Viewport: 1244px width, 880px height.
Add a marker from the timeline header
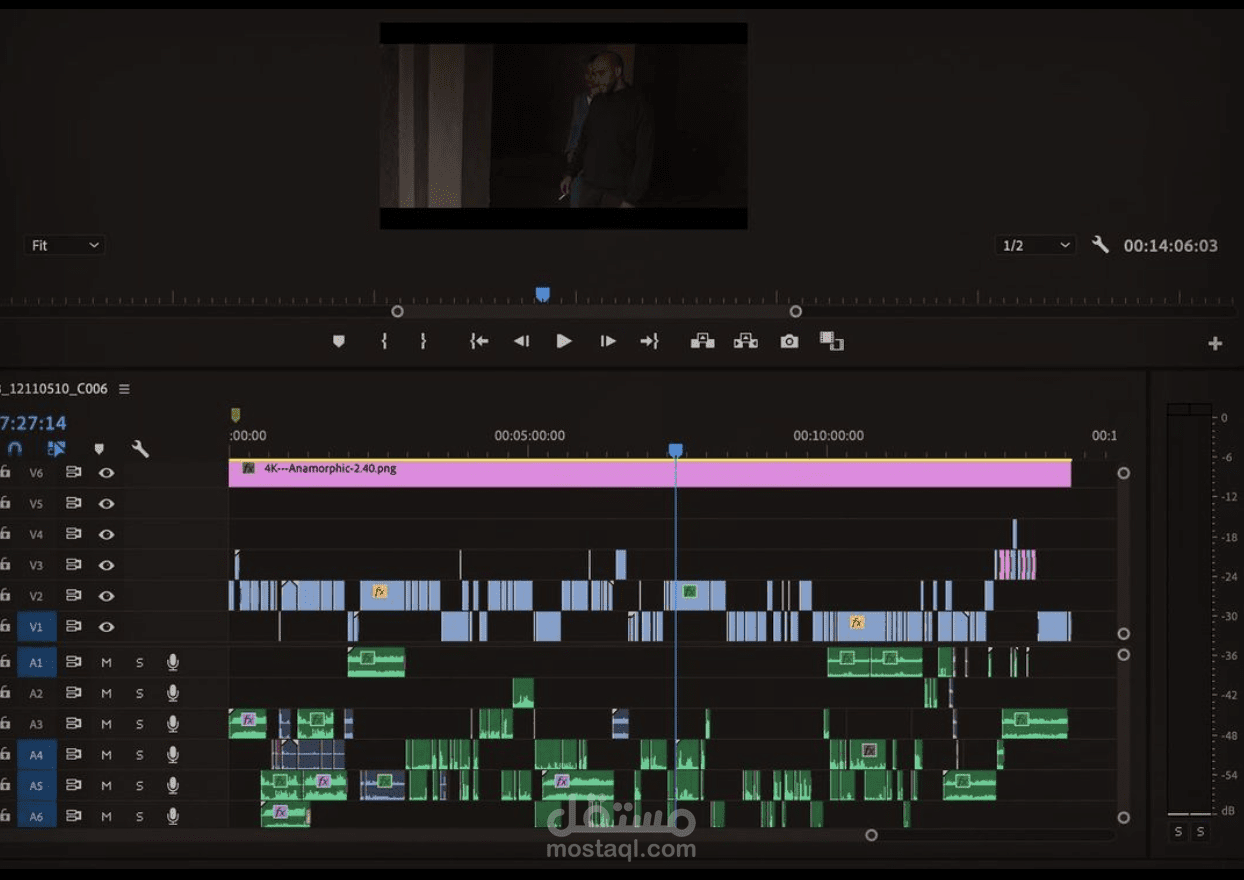(98, 449)
